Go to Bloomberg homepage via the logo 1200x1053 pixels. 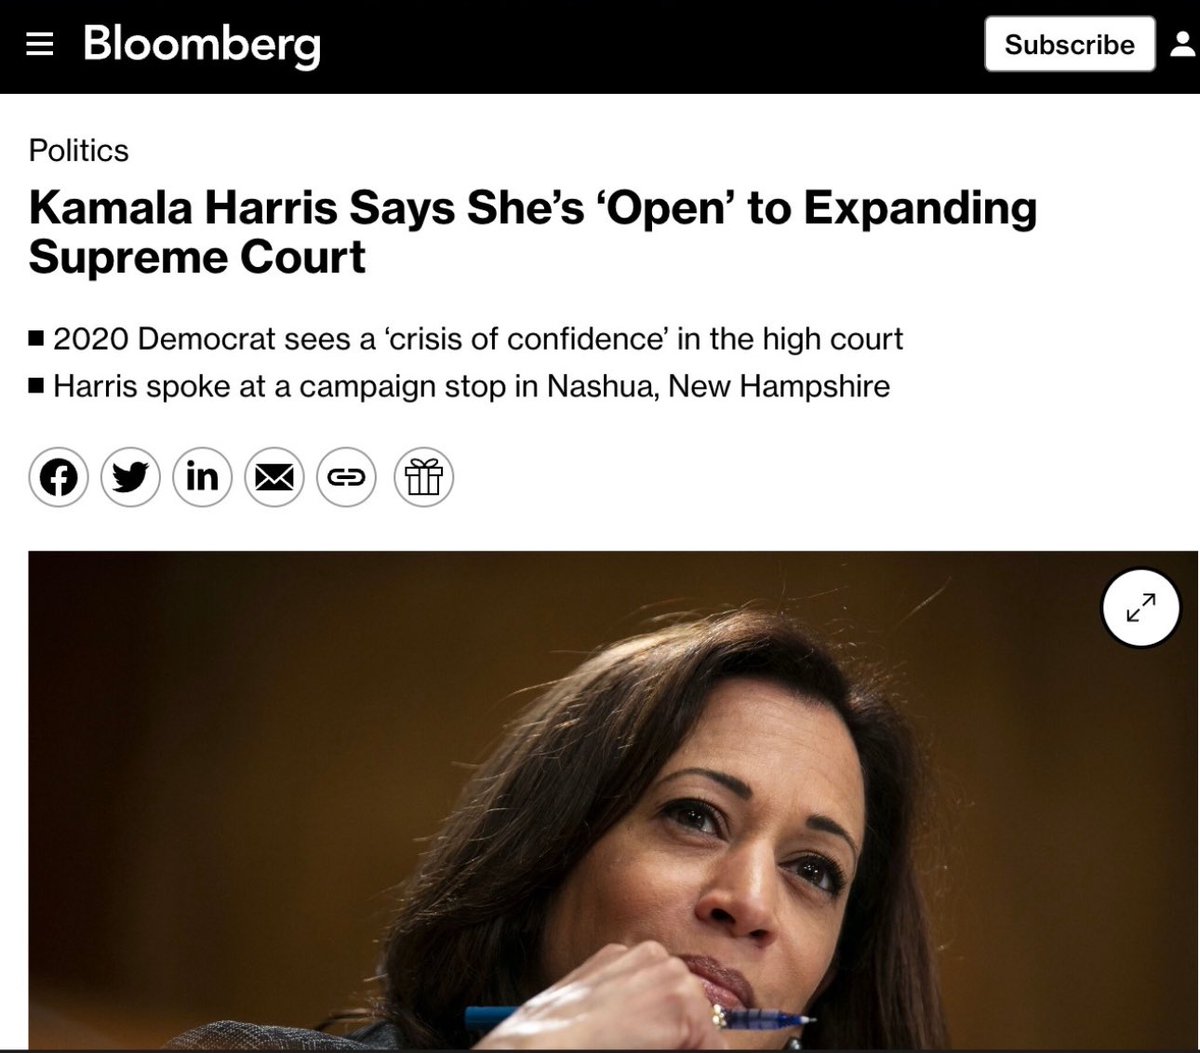tap(202, 46)
